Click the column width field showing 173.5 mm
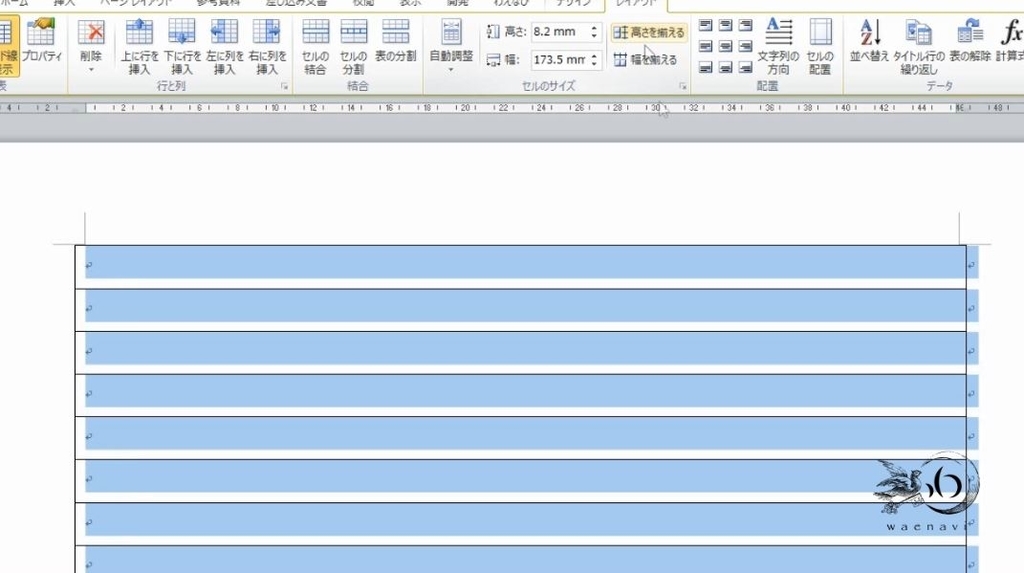Screen dimensions: 1024x573 coord(559,59)
